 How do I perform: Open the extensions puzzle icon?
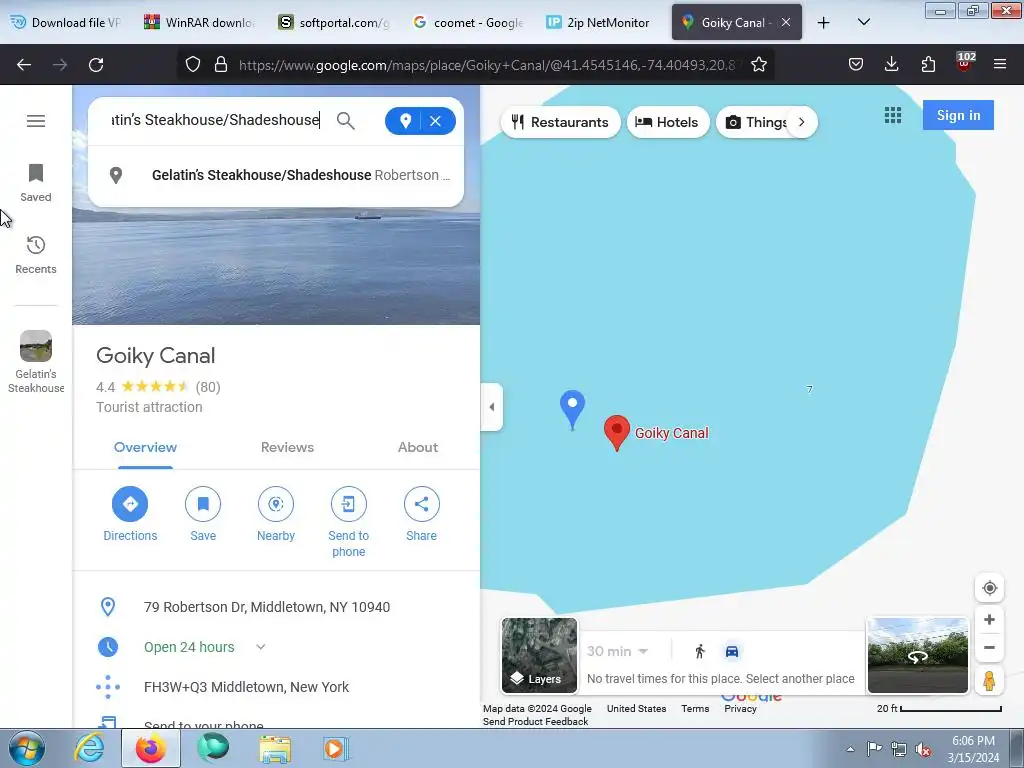pos(928,64)
